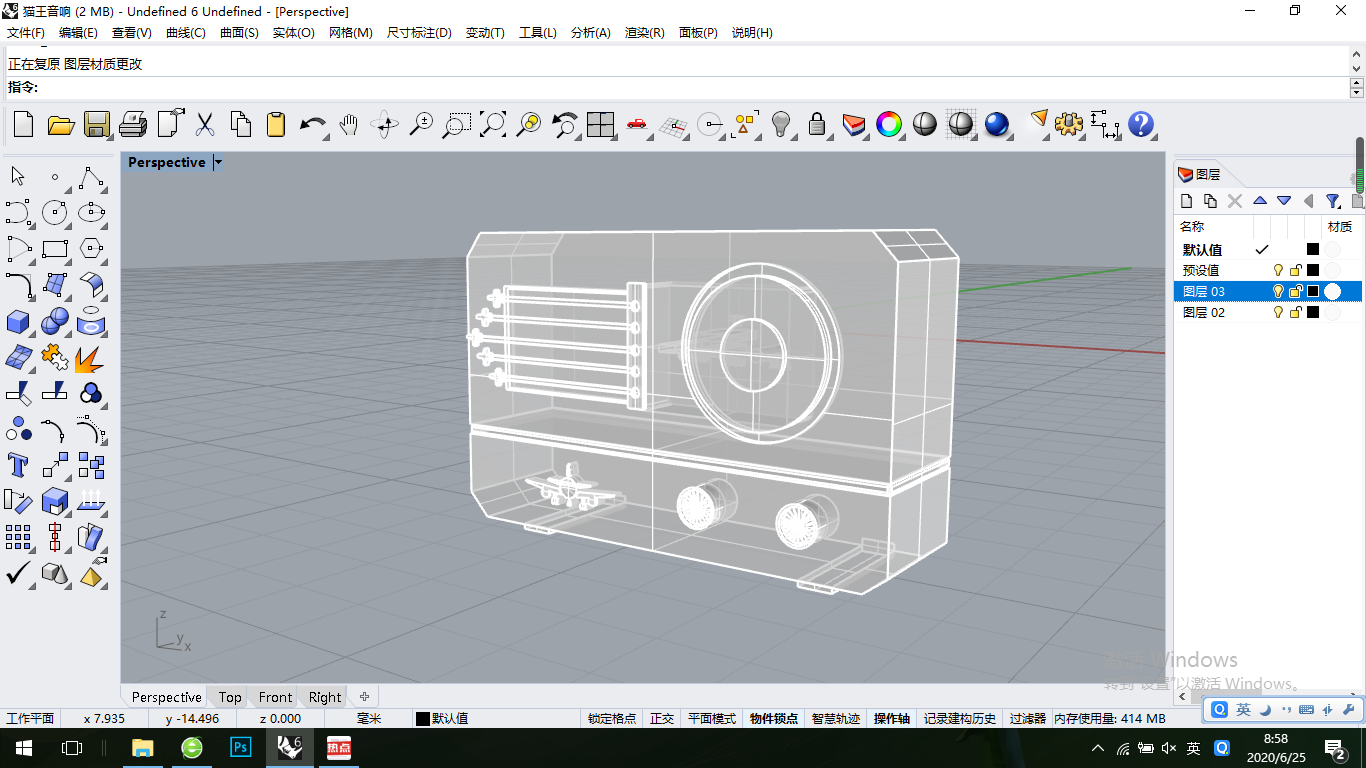
Task: Toggle lock of 图层 03 layer
Action: [1295, 291]
